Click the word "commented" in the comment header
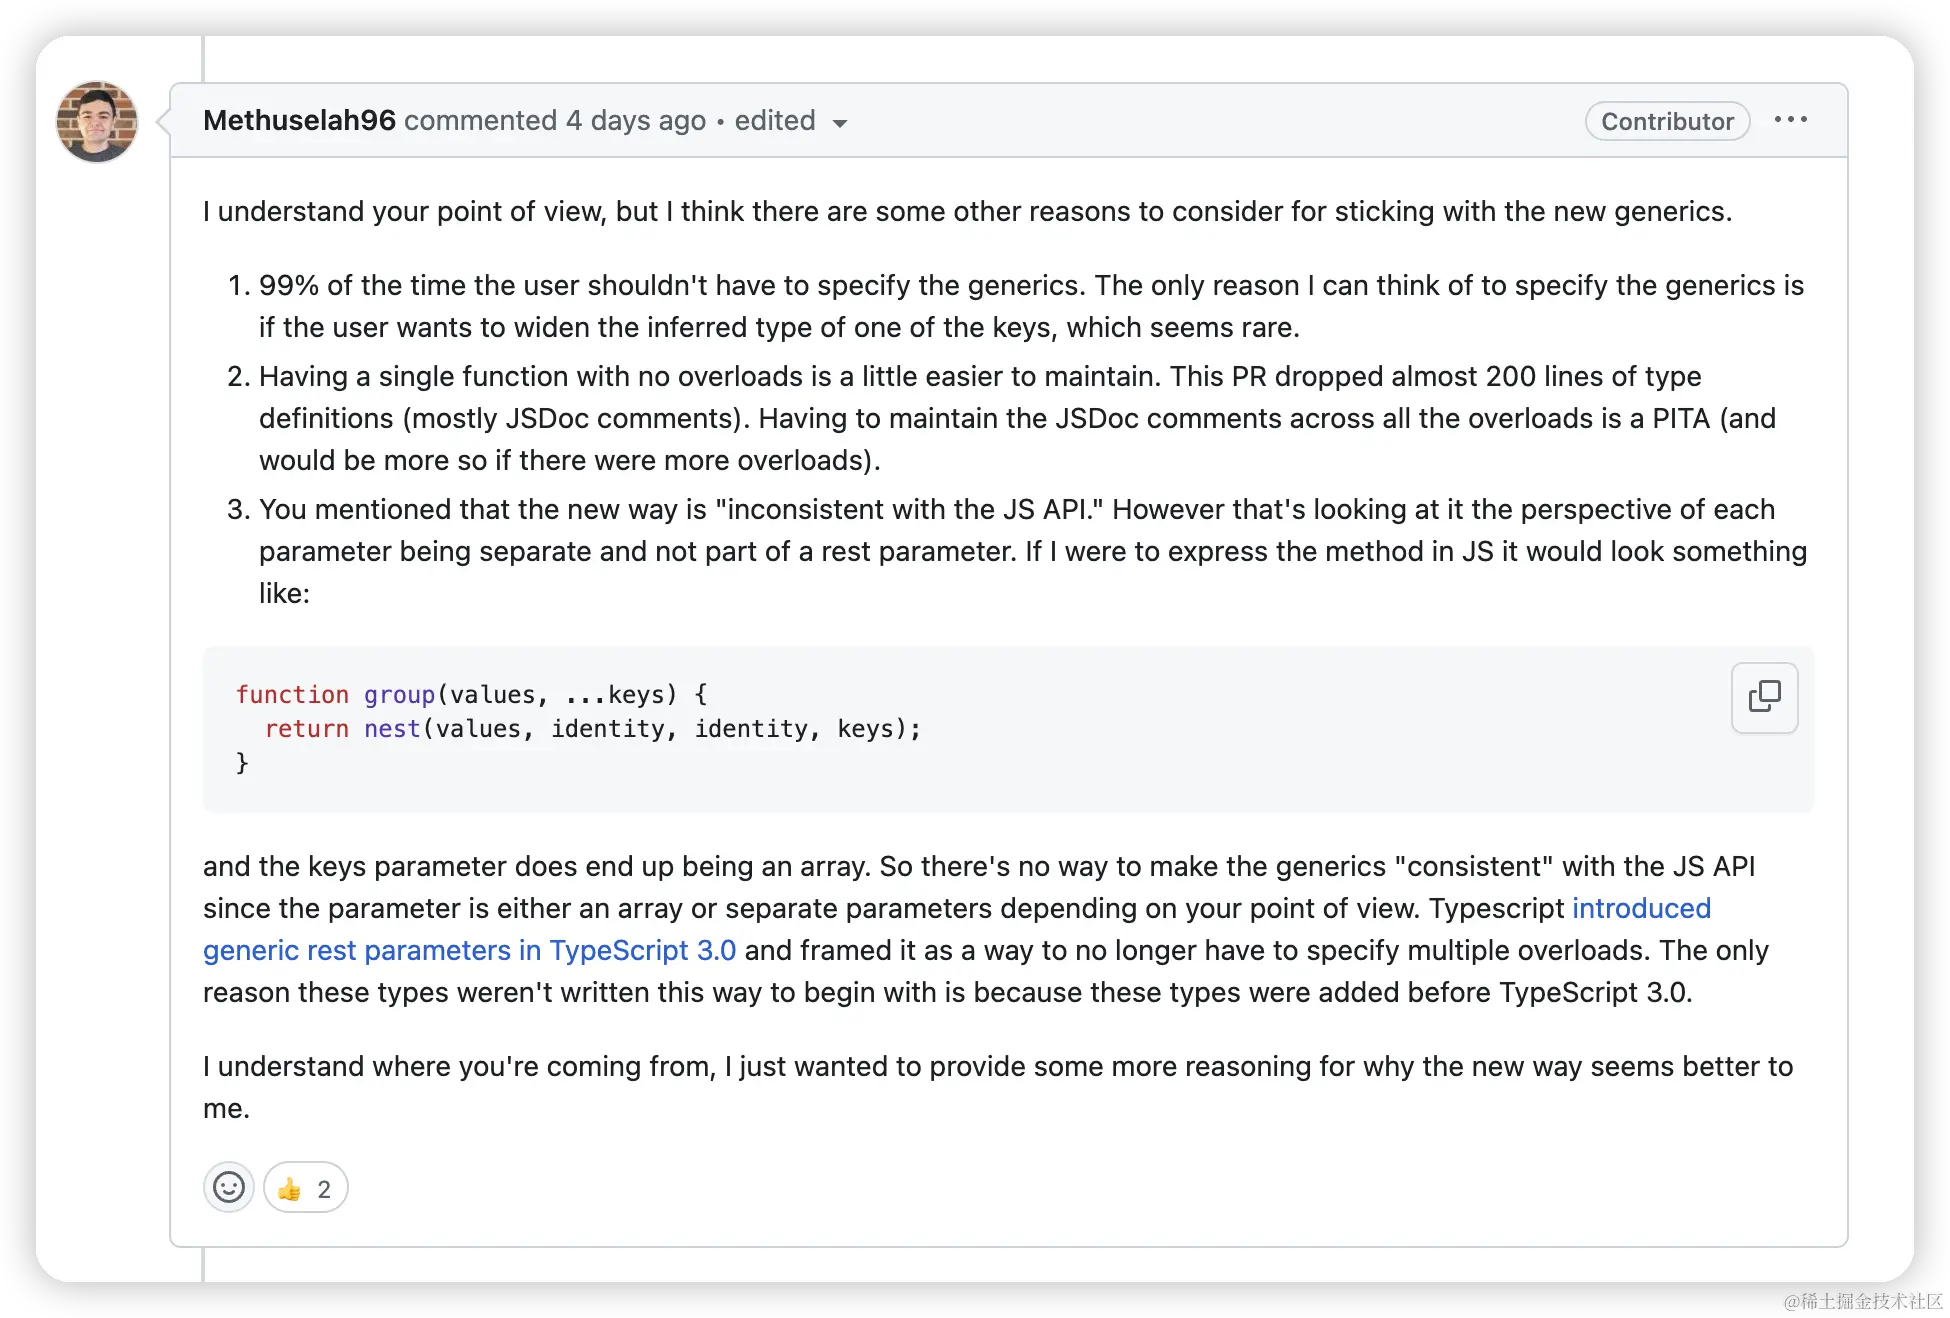This screenshot has width=1950, height=1318. point(480,121)
